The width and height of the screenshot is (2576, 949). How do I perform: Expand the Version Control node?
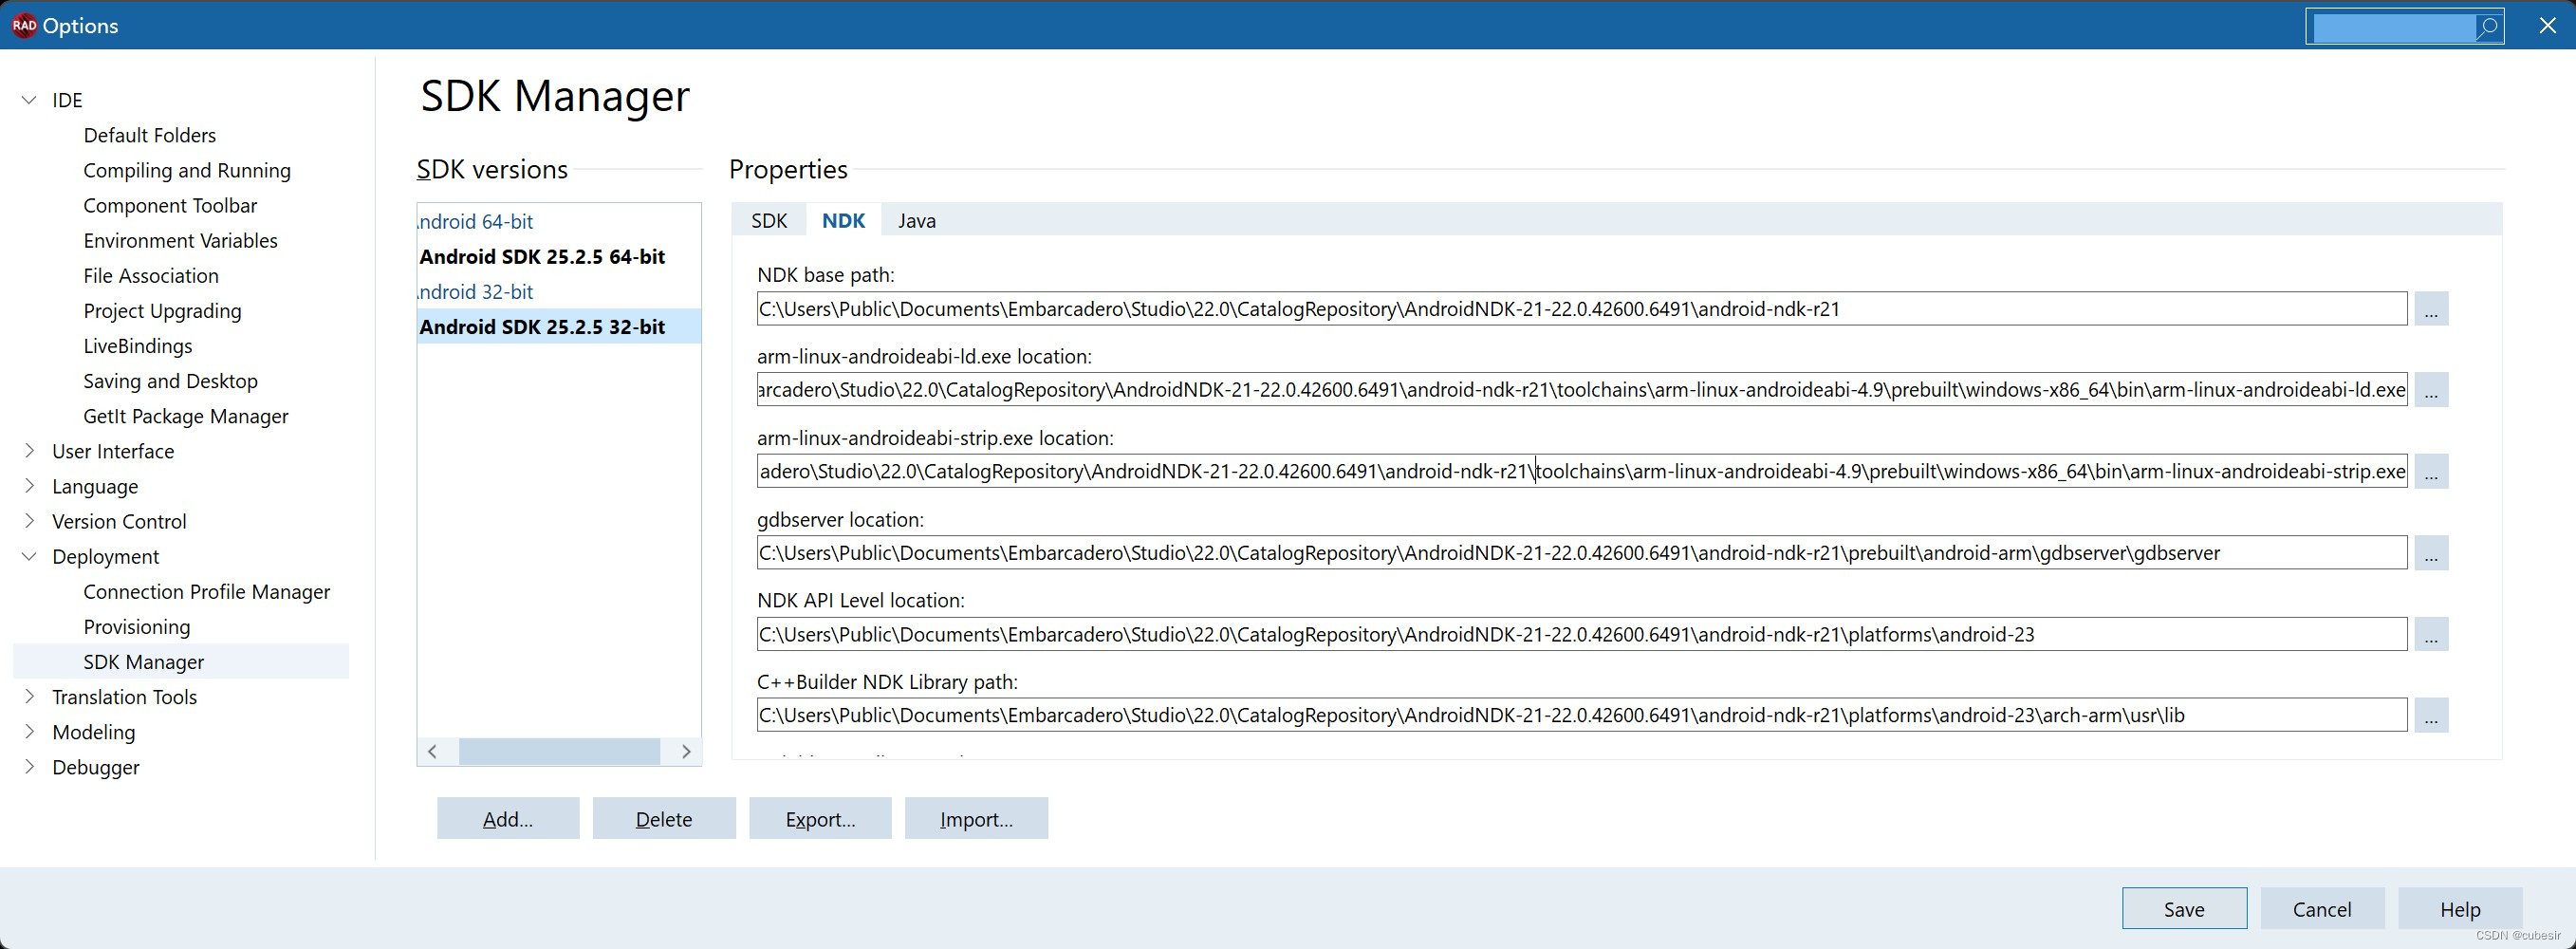(x=29, y=521)
